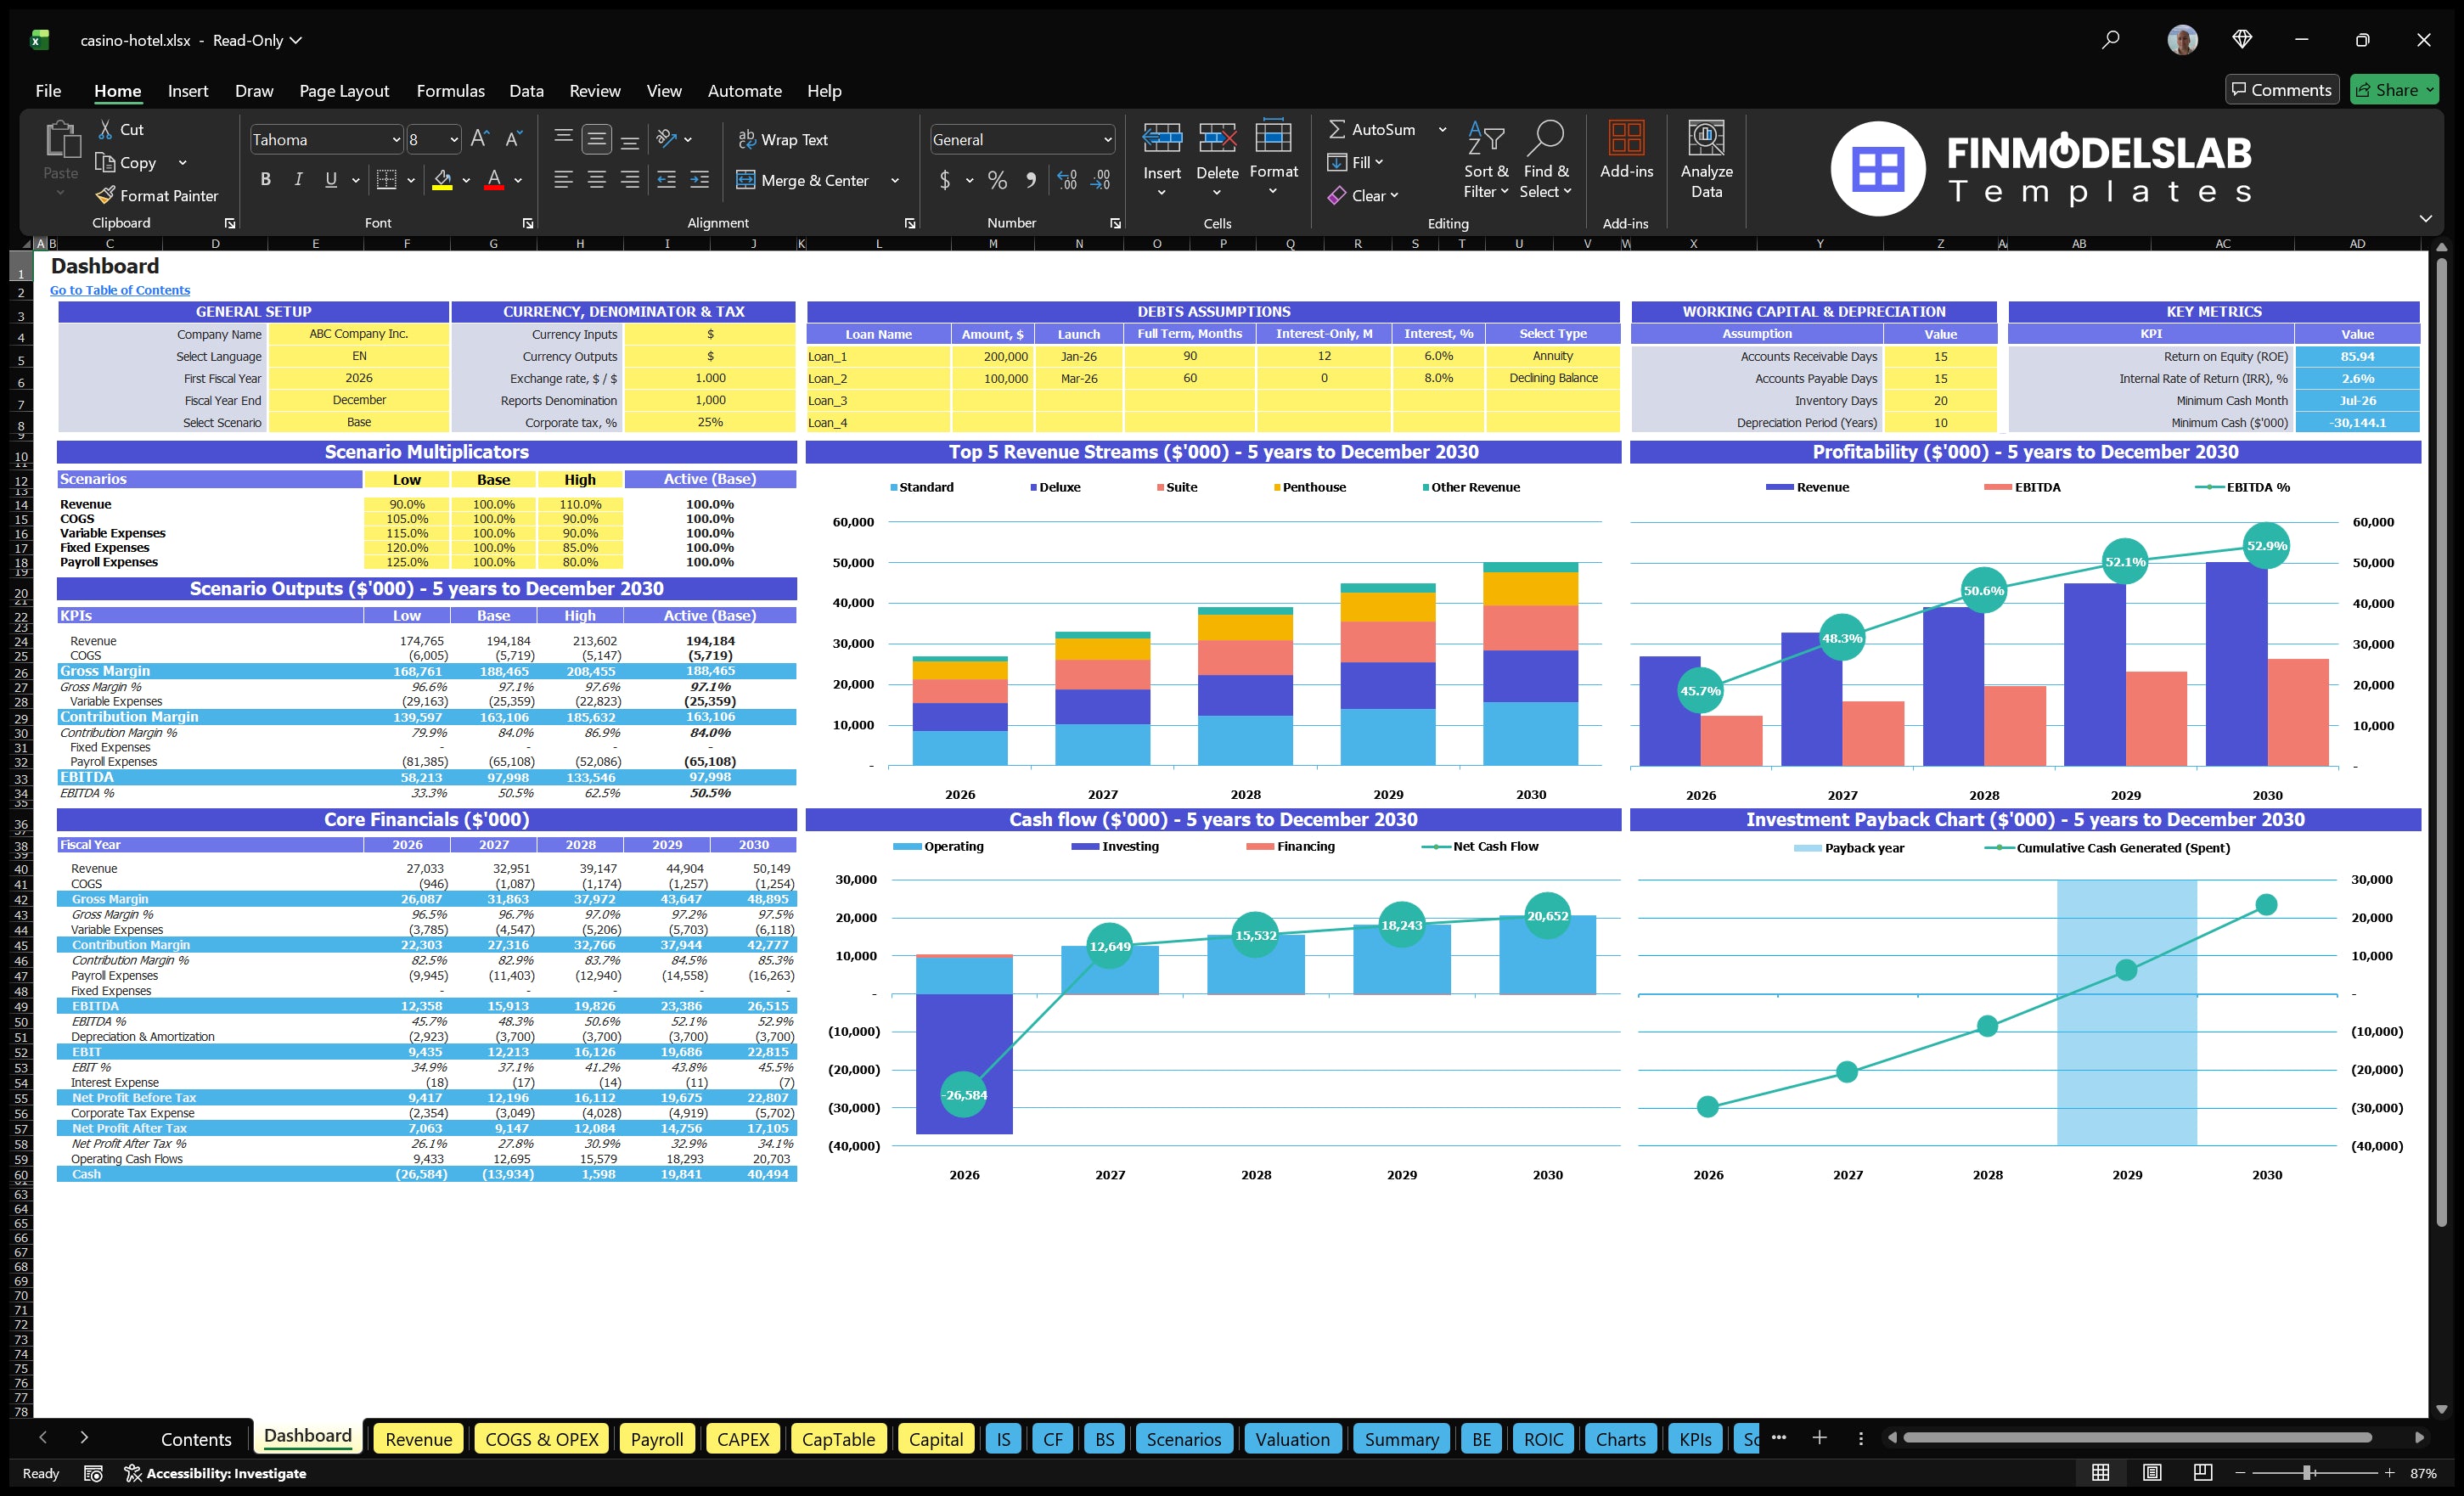Click the AutoSum icon
2464x1496 pixels.
point(1340,129)
